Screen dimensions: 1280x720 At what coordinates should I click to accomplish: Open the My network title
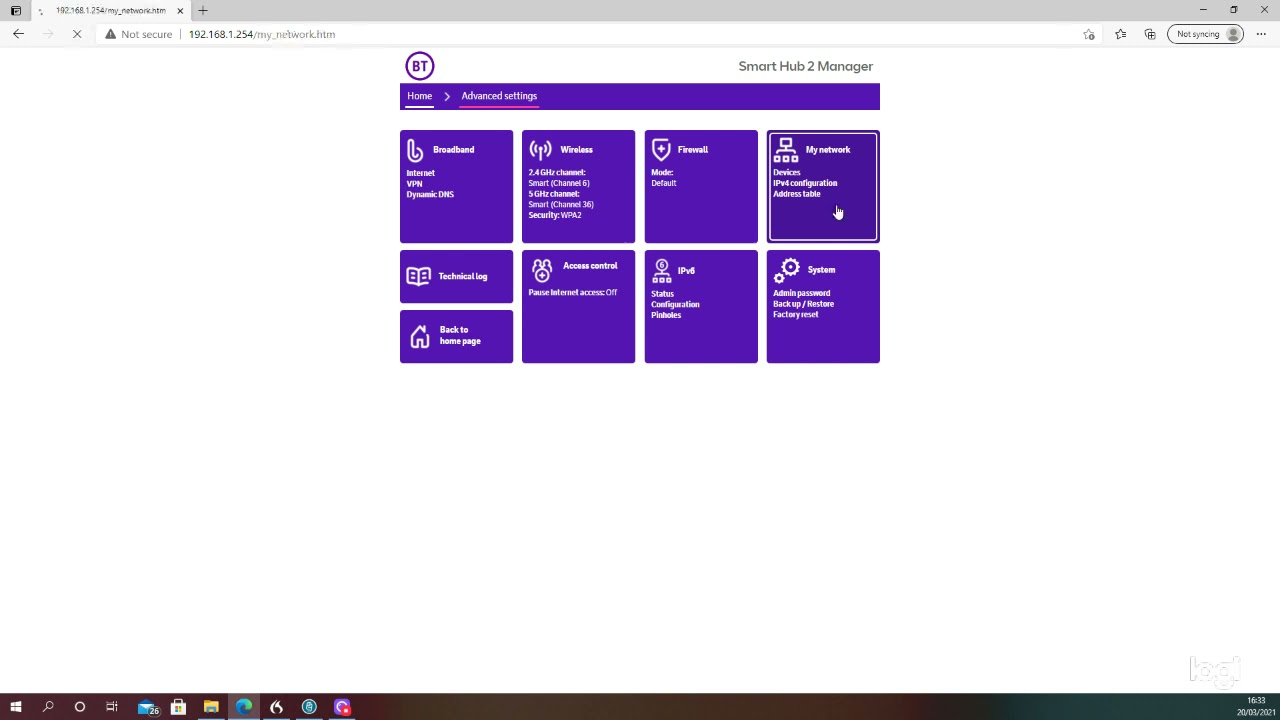pos(827,150)
